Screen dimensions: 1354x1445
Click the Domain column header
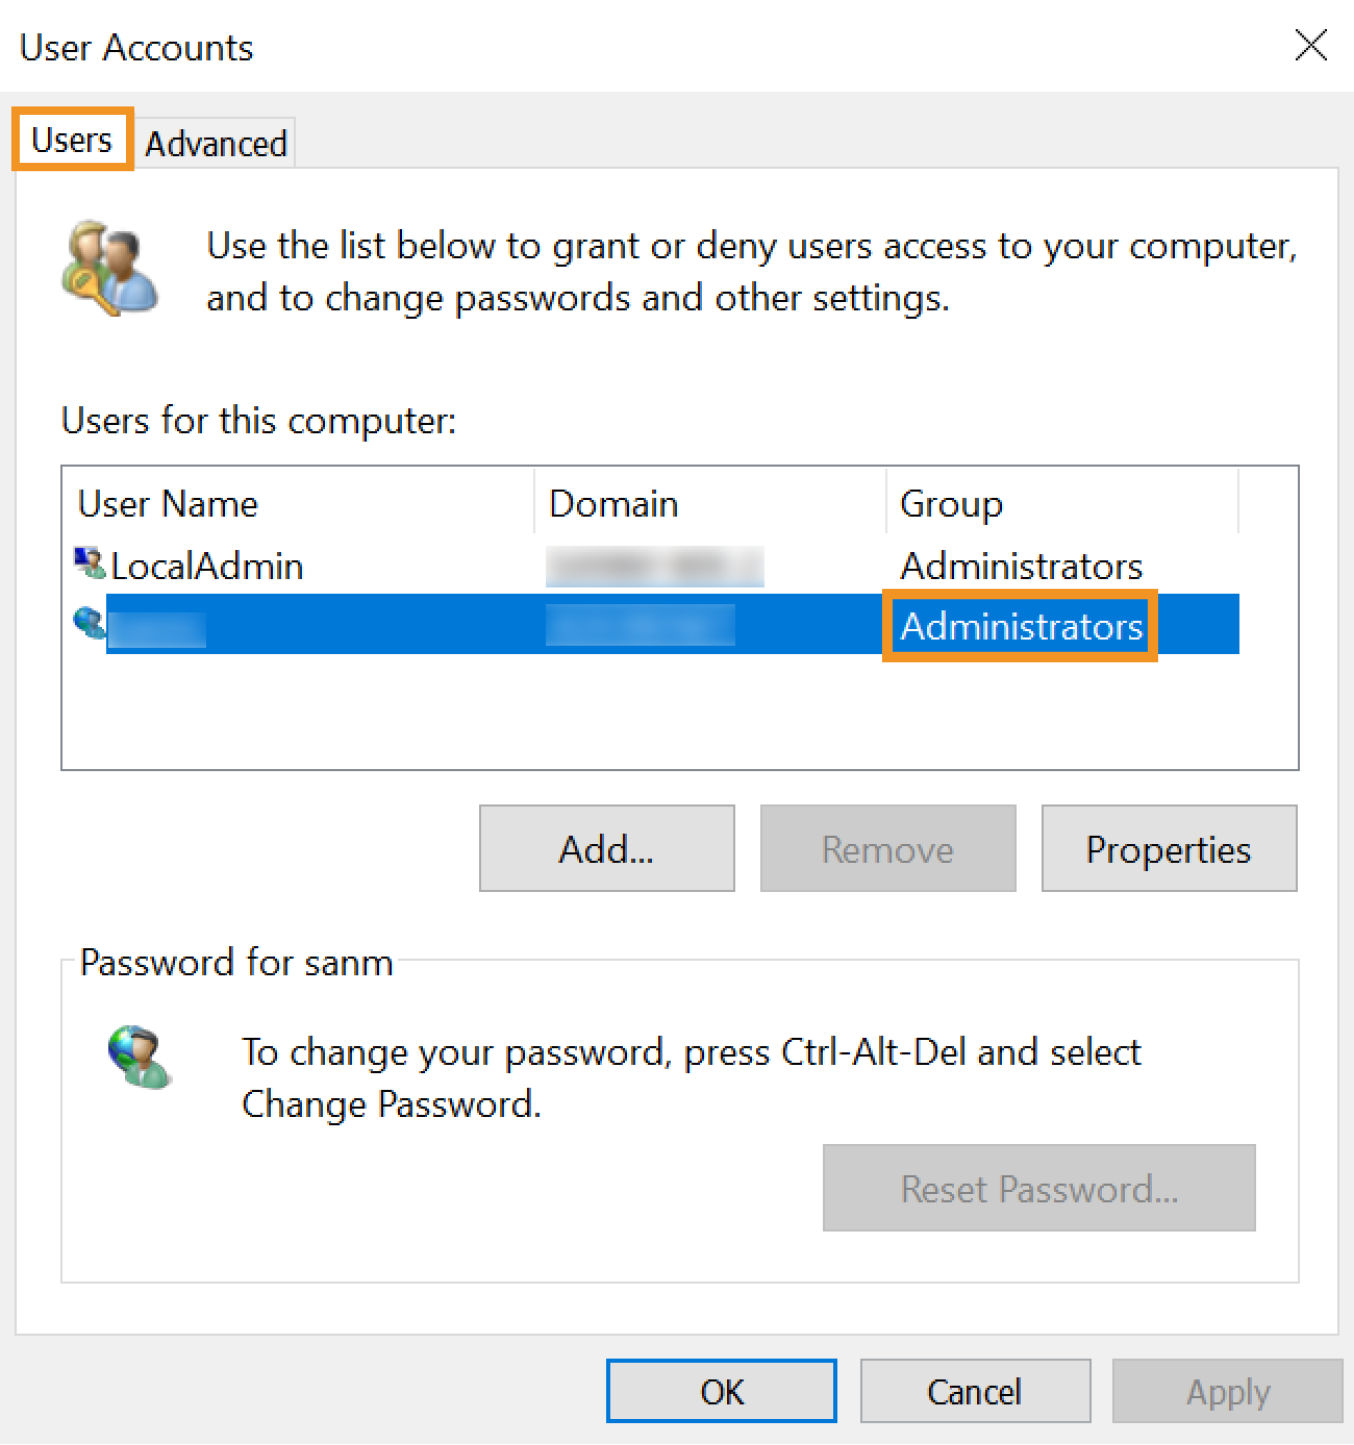pos(614,504)
